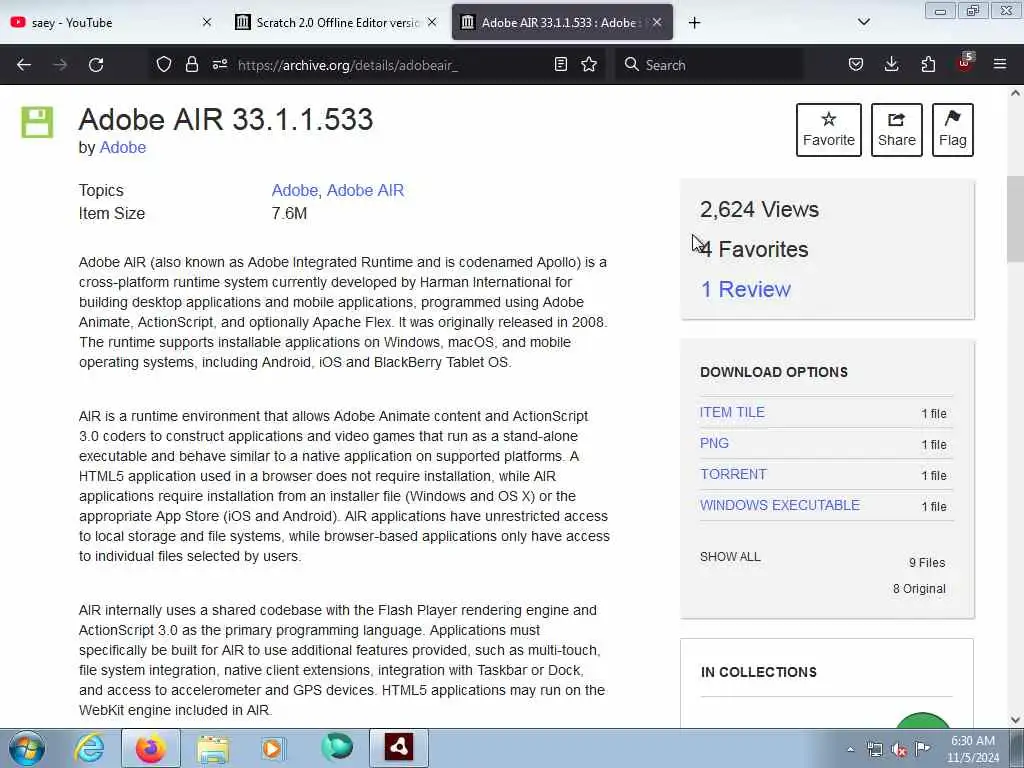Click the uBlock extension icon with badge
The width and height of the screenshot is (1024, 768).
[965, 63]
